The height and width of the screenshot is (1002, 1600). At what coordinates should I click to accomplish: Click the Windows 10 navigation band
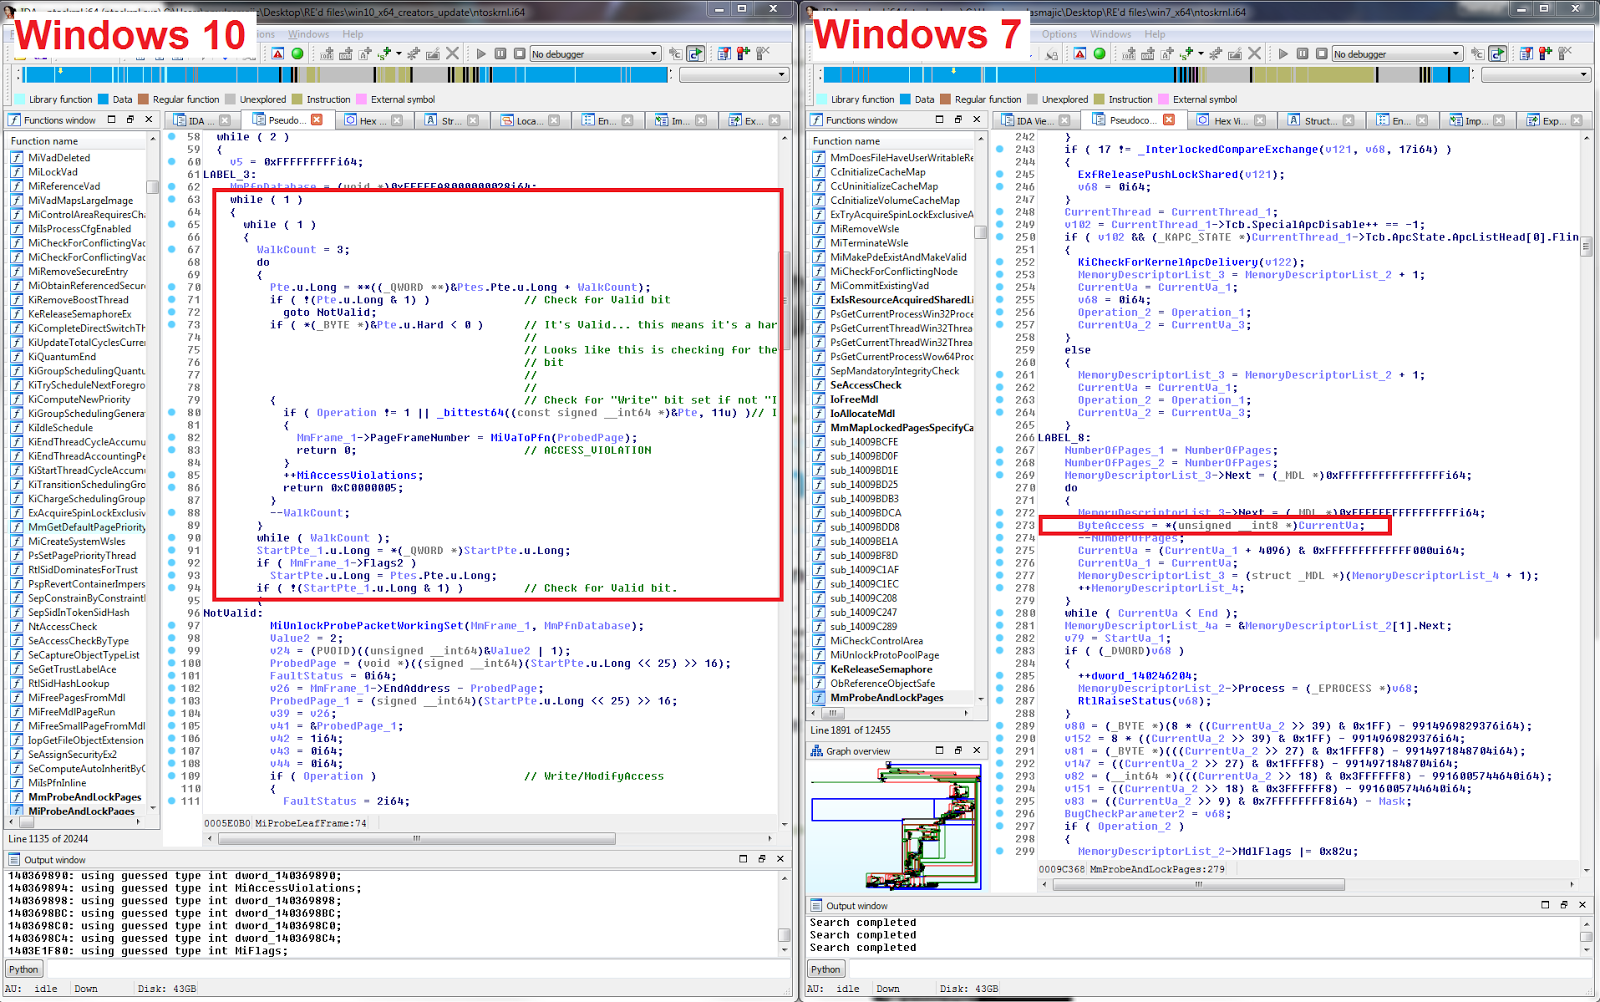[x=343, y=75]
